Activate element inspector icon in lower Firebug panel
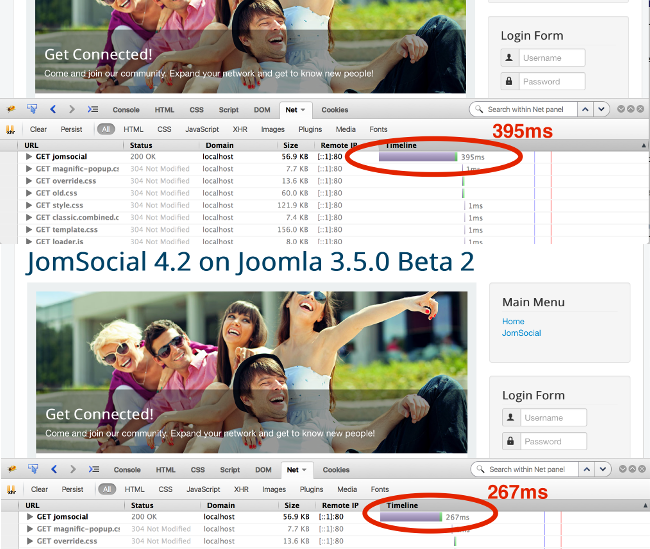The height and width of the screenshot is (549, 650). [x=33, y=469]
